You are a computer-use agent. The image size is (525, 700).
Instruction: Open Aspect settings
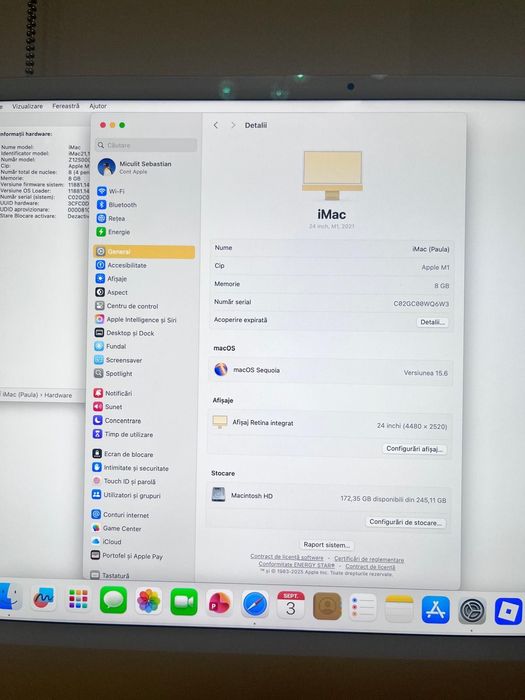(112, 292)
